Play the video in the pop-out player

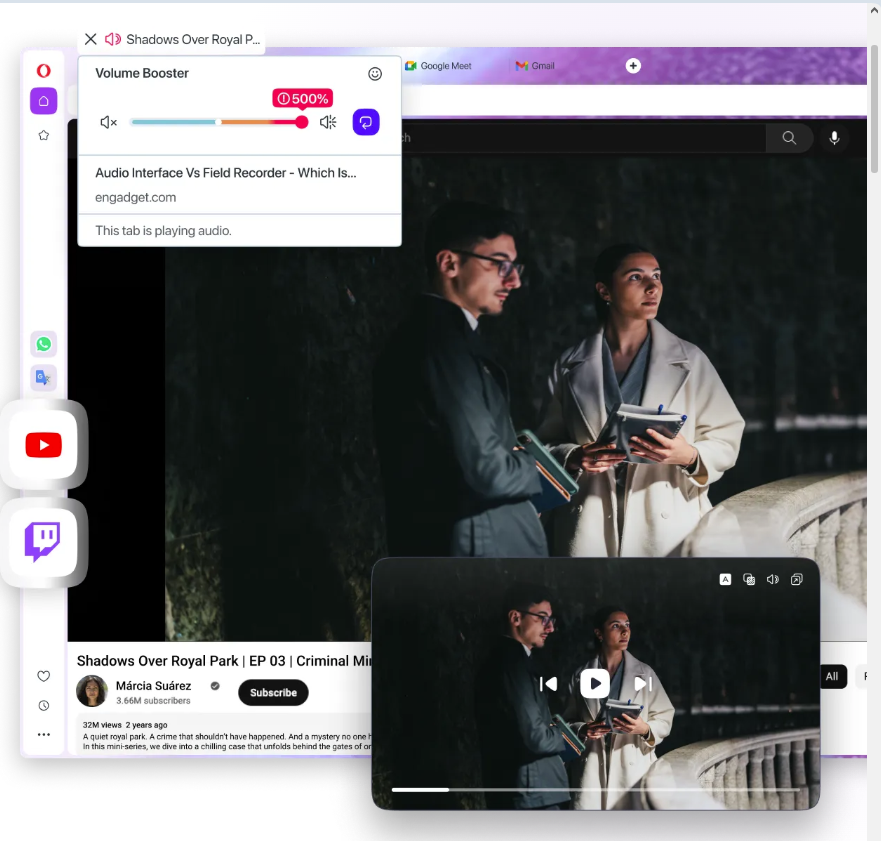595,684
